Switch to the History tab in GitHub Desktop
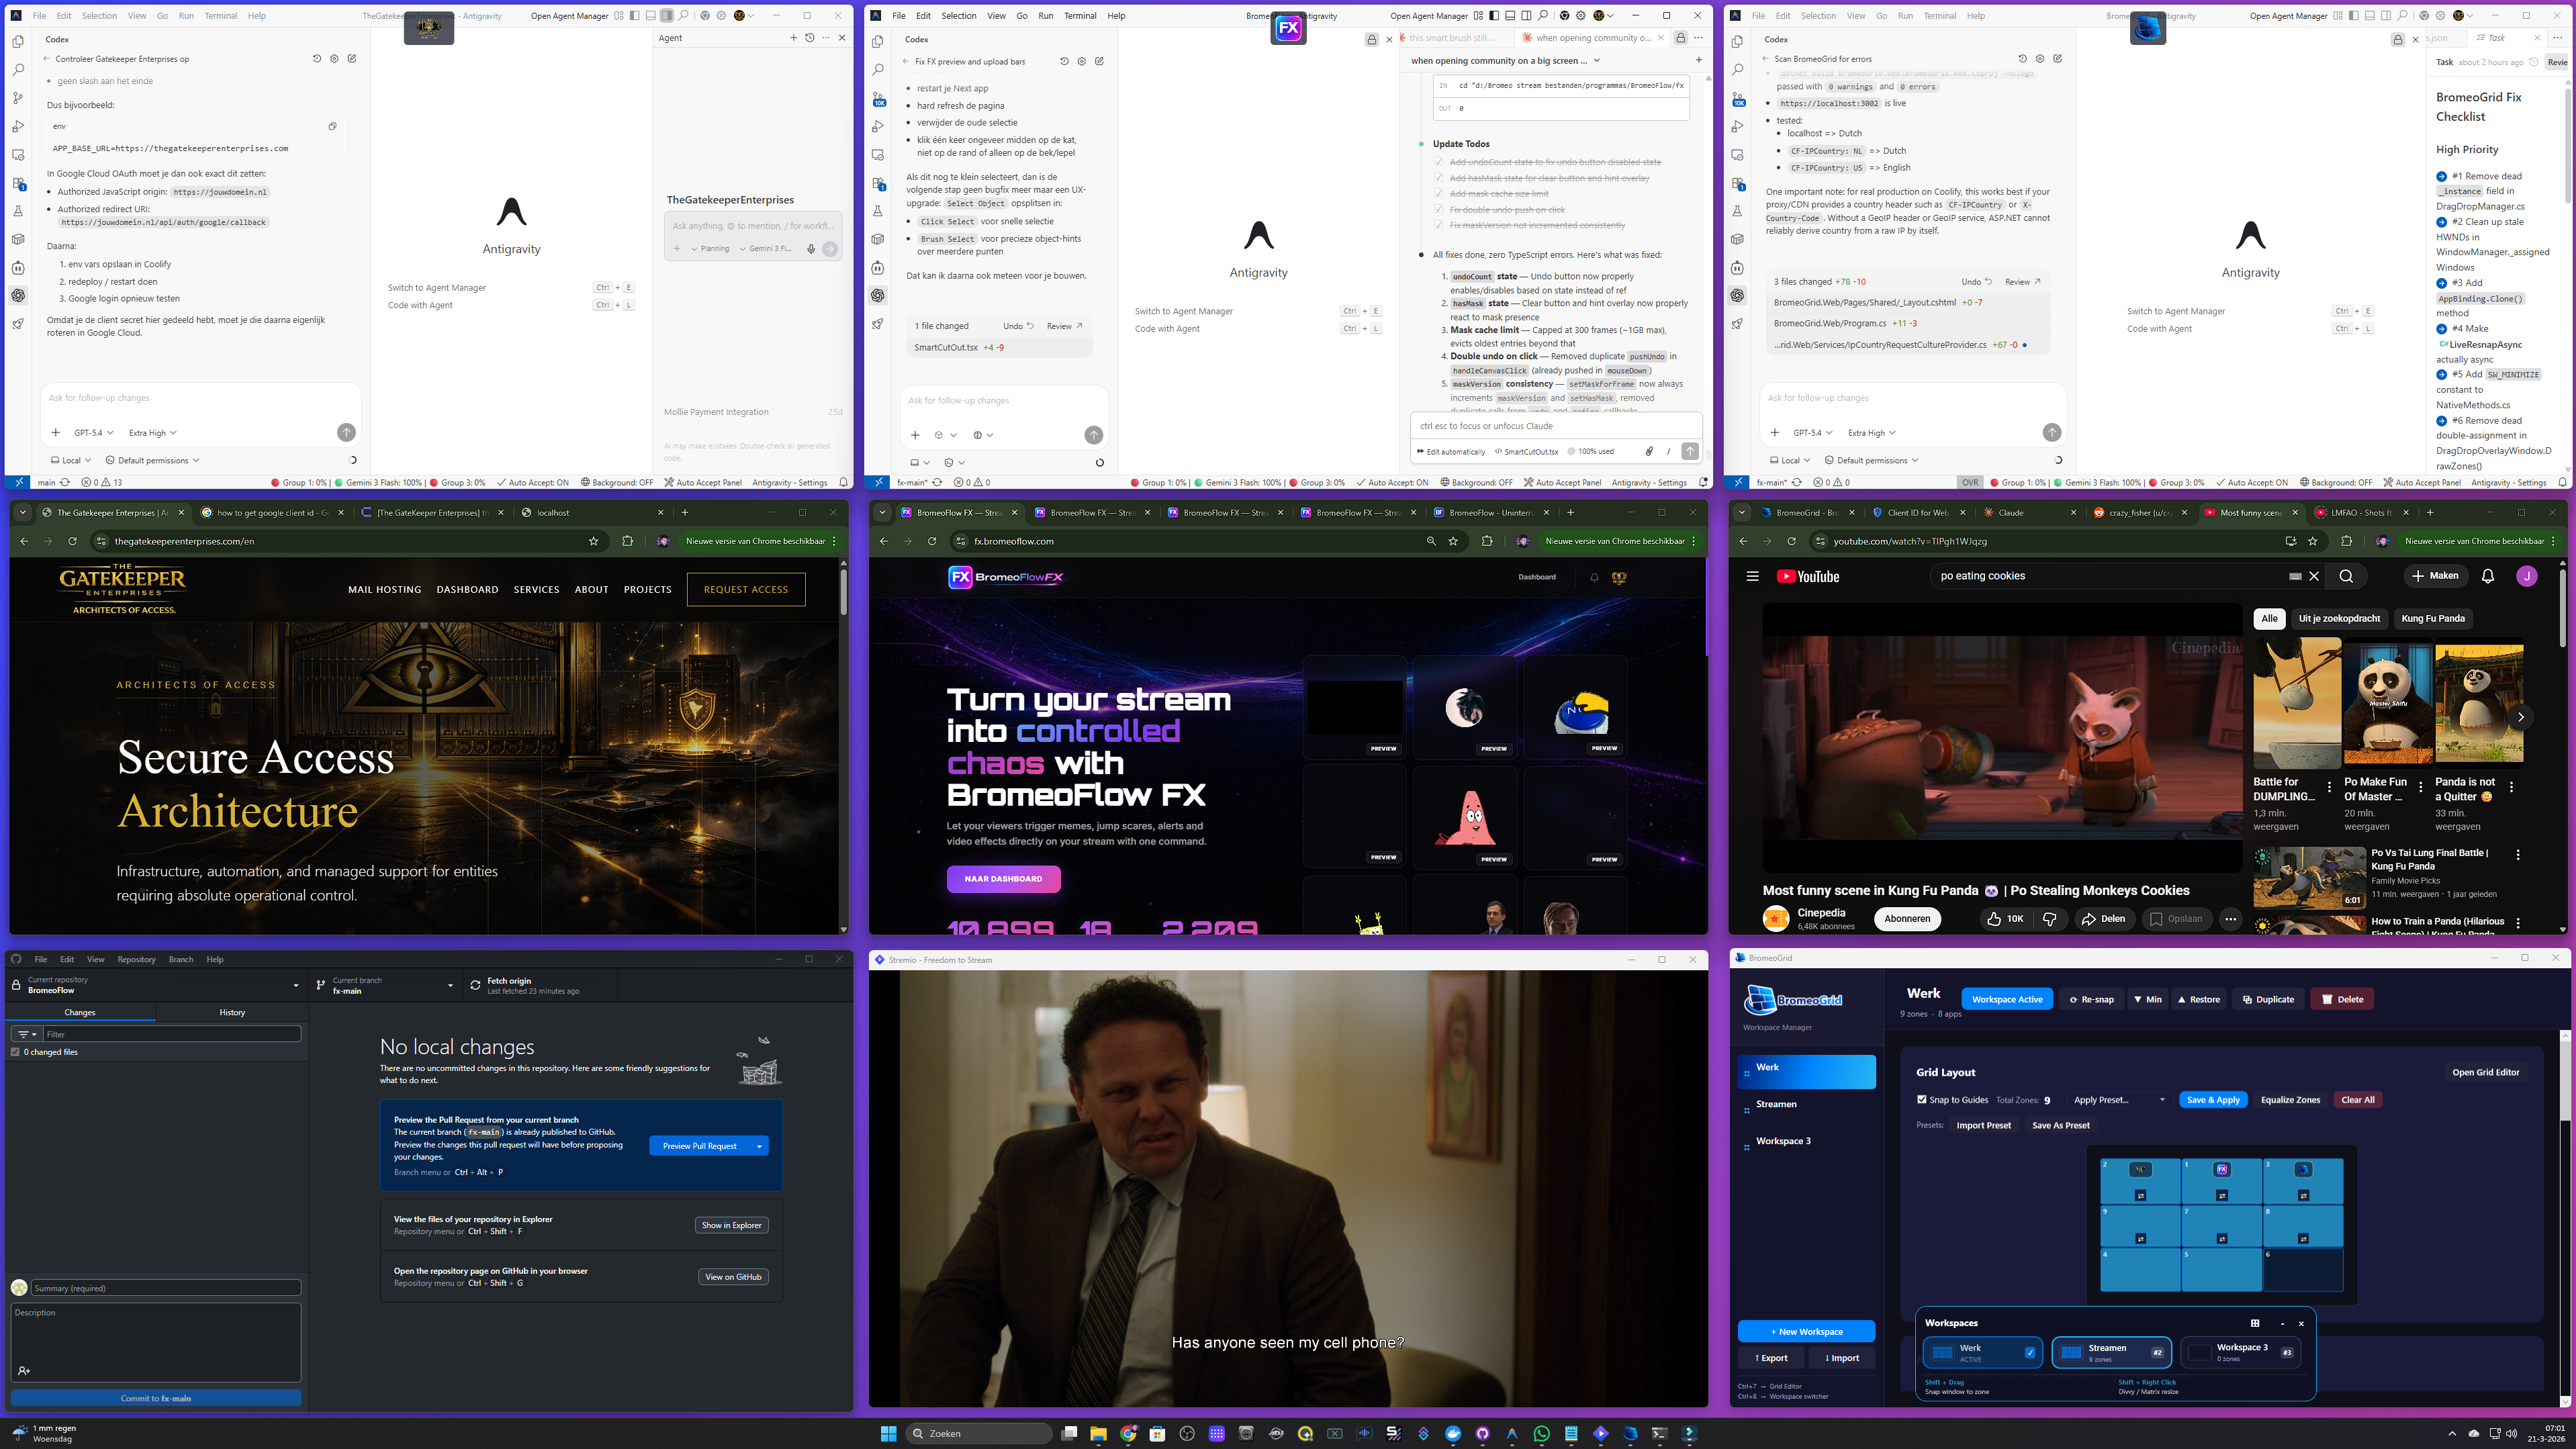 point(232,1012)
